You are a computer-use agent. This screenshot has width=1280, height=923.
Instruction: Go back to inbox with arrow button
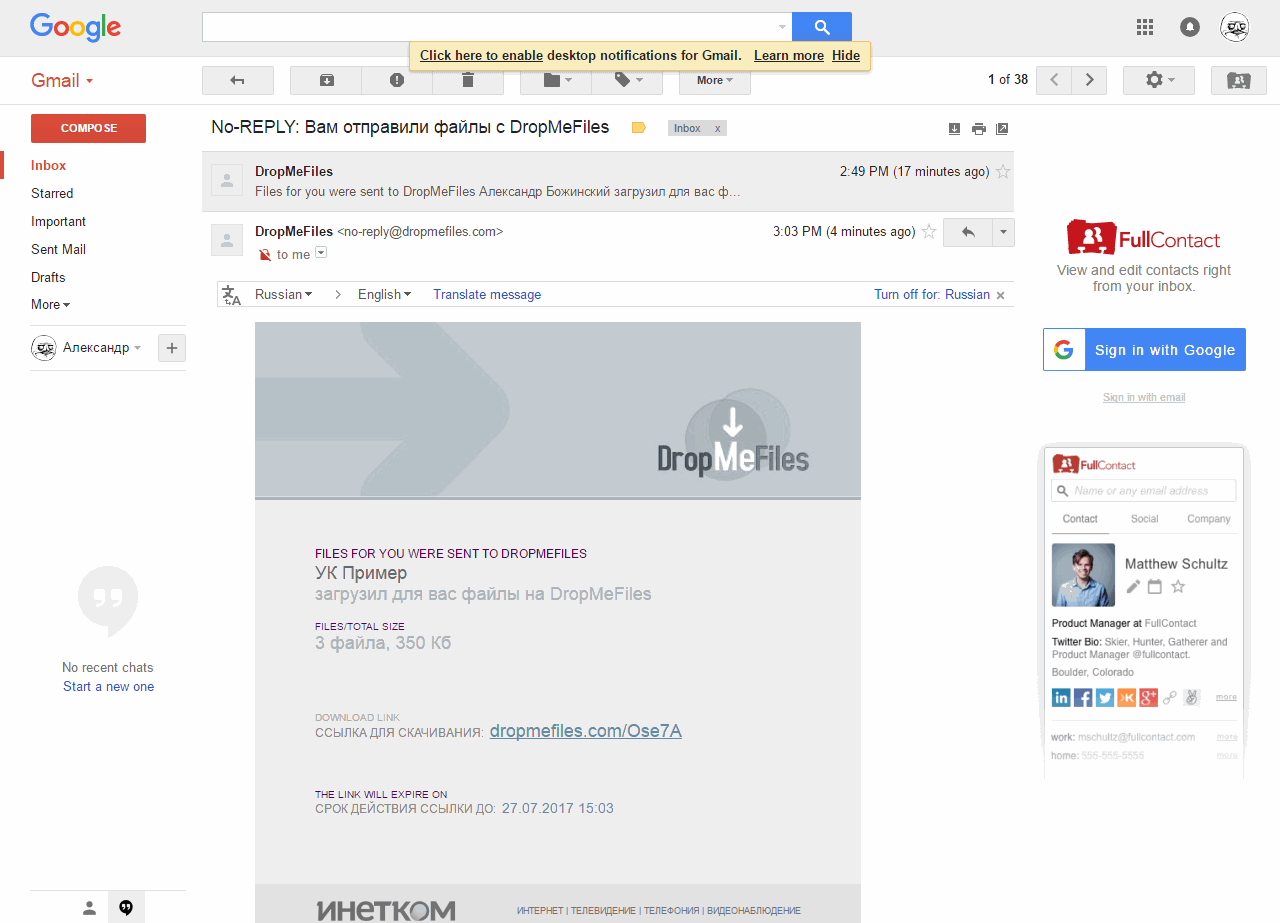pyautogui.click(x=237, y=80)
